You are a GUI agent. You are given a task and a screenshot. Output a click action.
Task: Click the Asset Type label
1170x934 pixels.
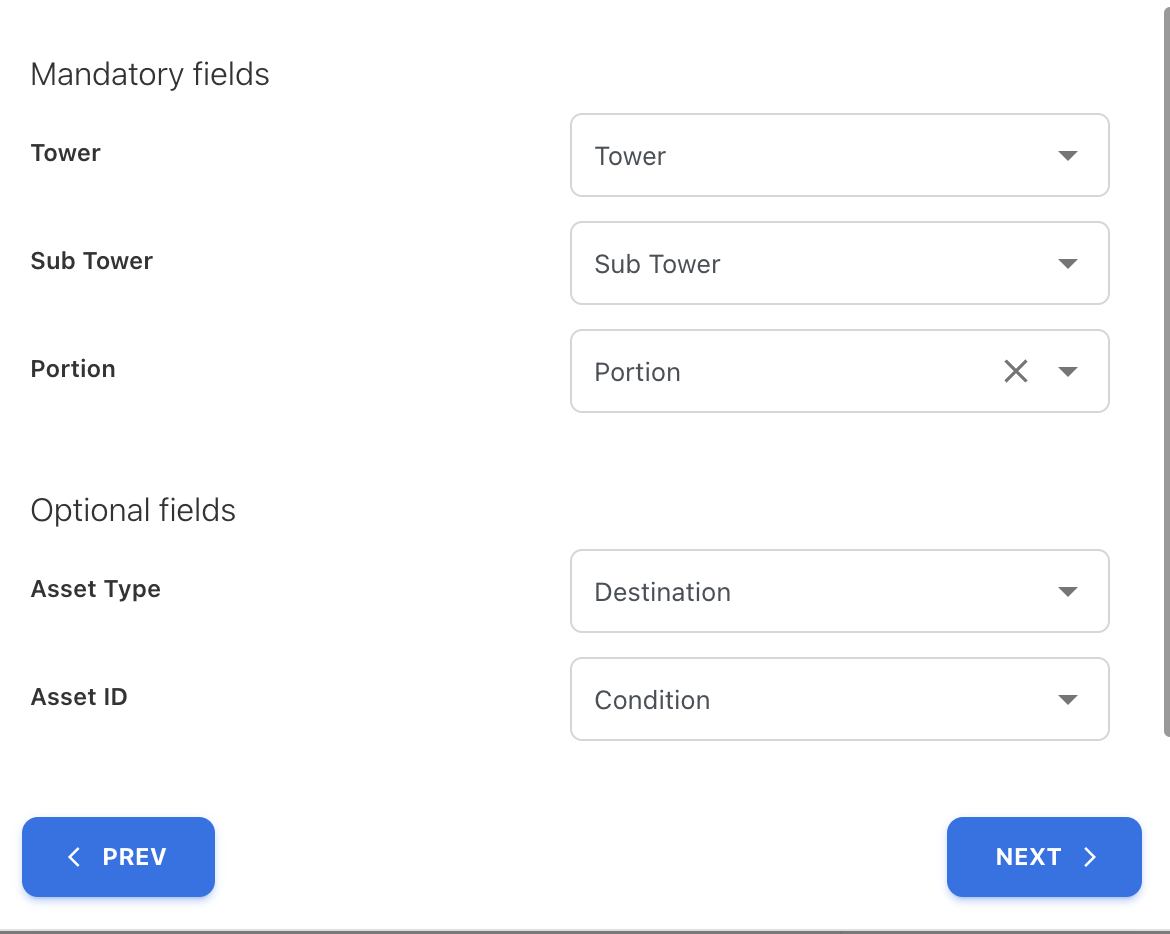96,589
